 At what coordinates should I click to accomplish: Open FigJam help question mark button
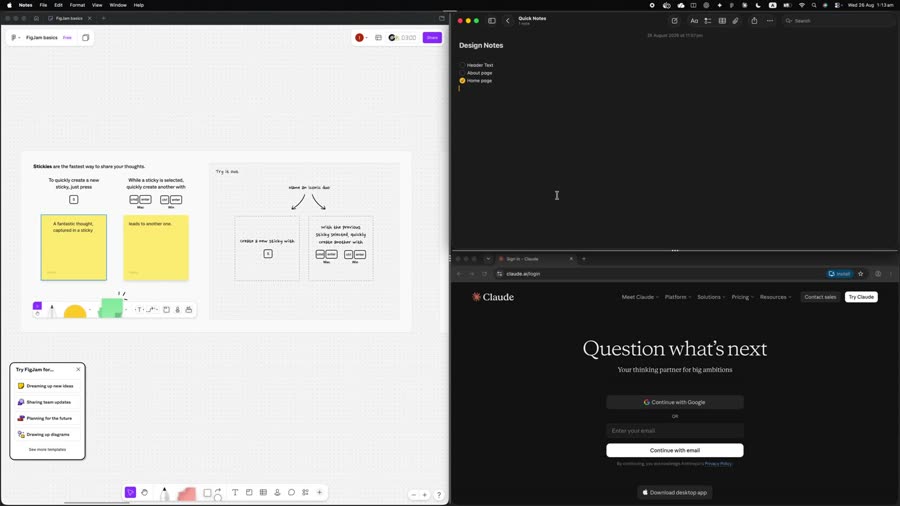pyautogui.click(x=439, y=495)
